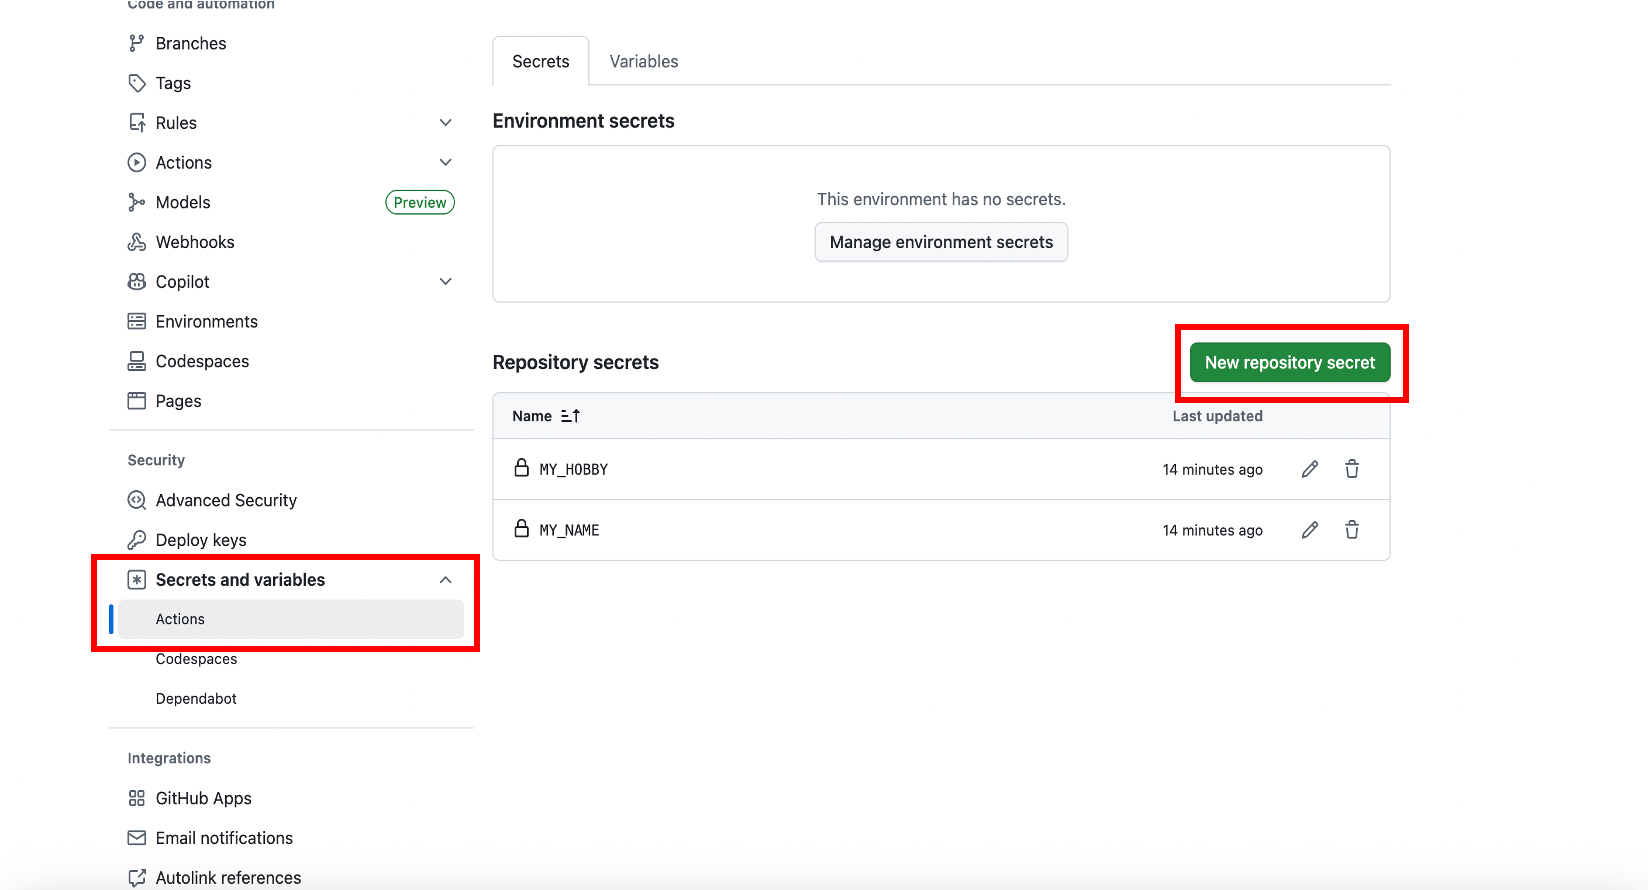Click the Email notifications envelope icon
This screenshot has width=1648, height=890.
tap(137, 838)
